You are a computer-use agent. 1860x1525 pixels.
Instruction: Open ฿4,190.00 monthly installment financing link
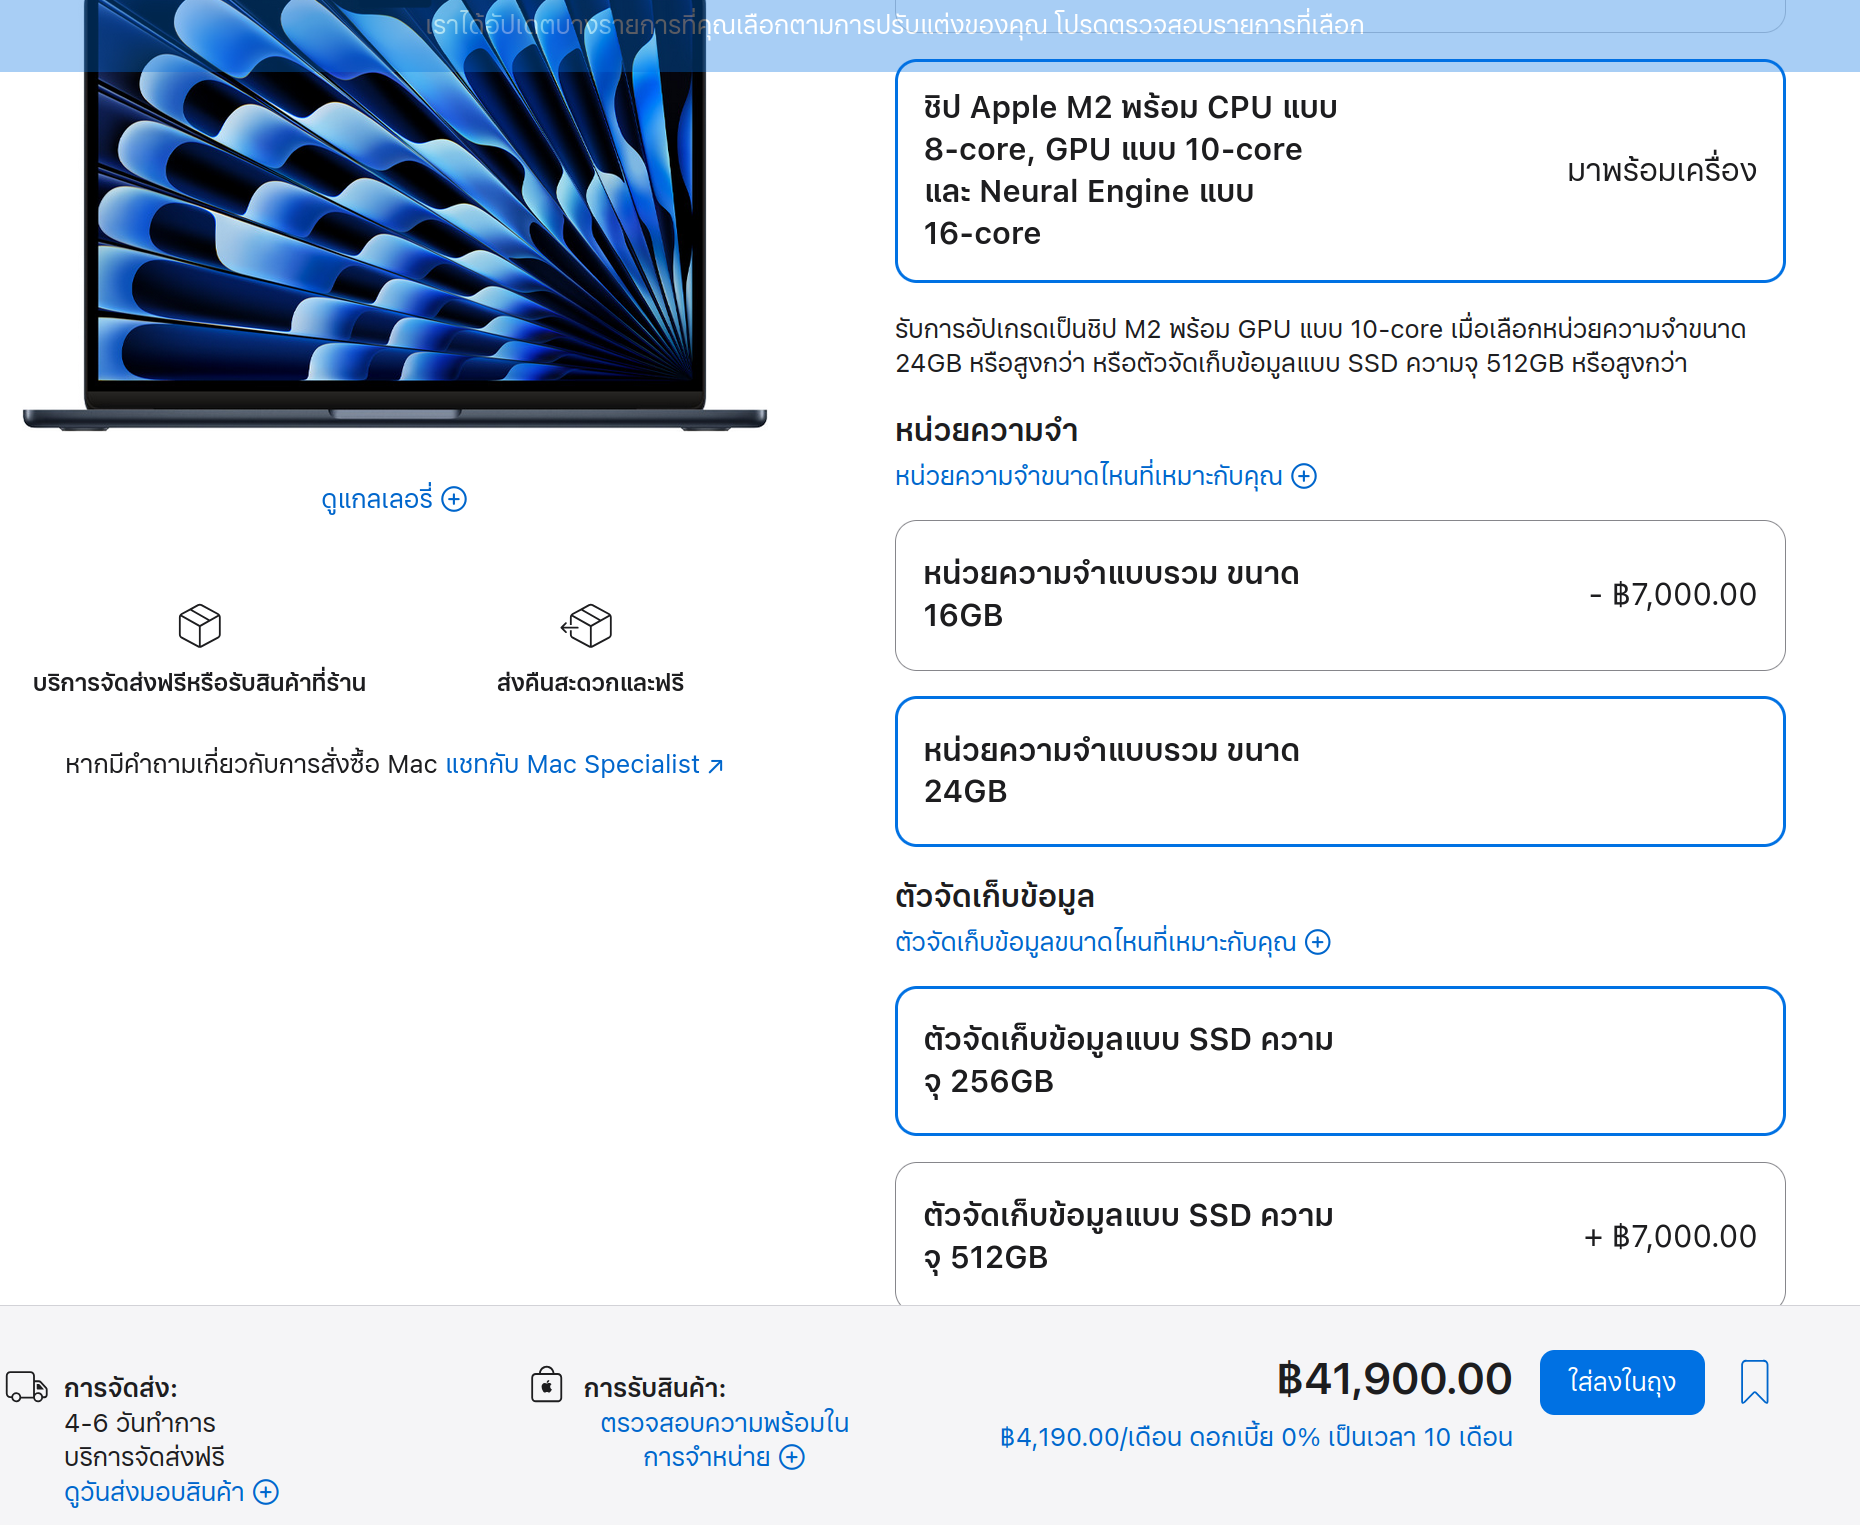pyautogui.click(x=1256, y=1437)
